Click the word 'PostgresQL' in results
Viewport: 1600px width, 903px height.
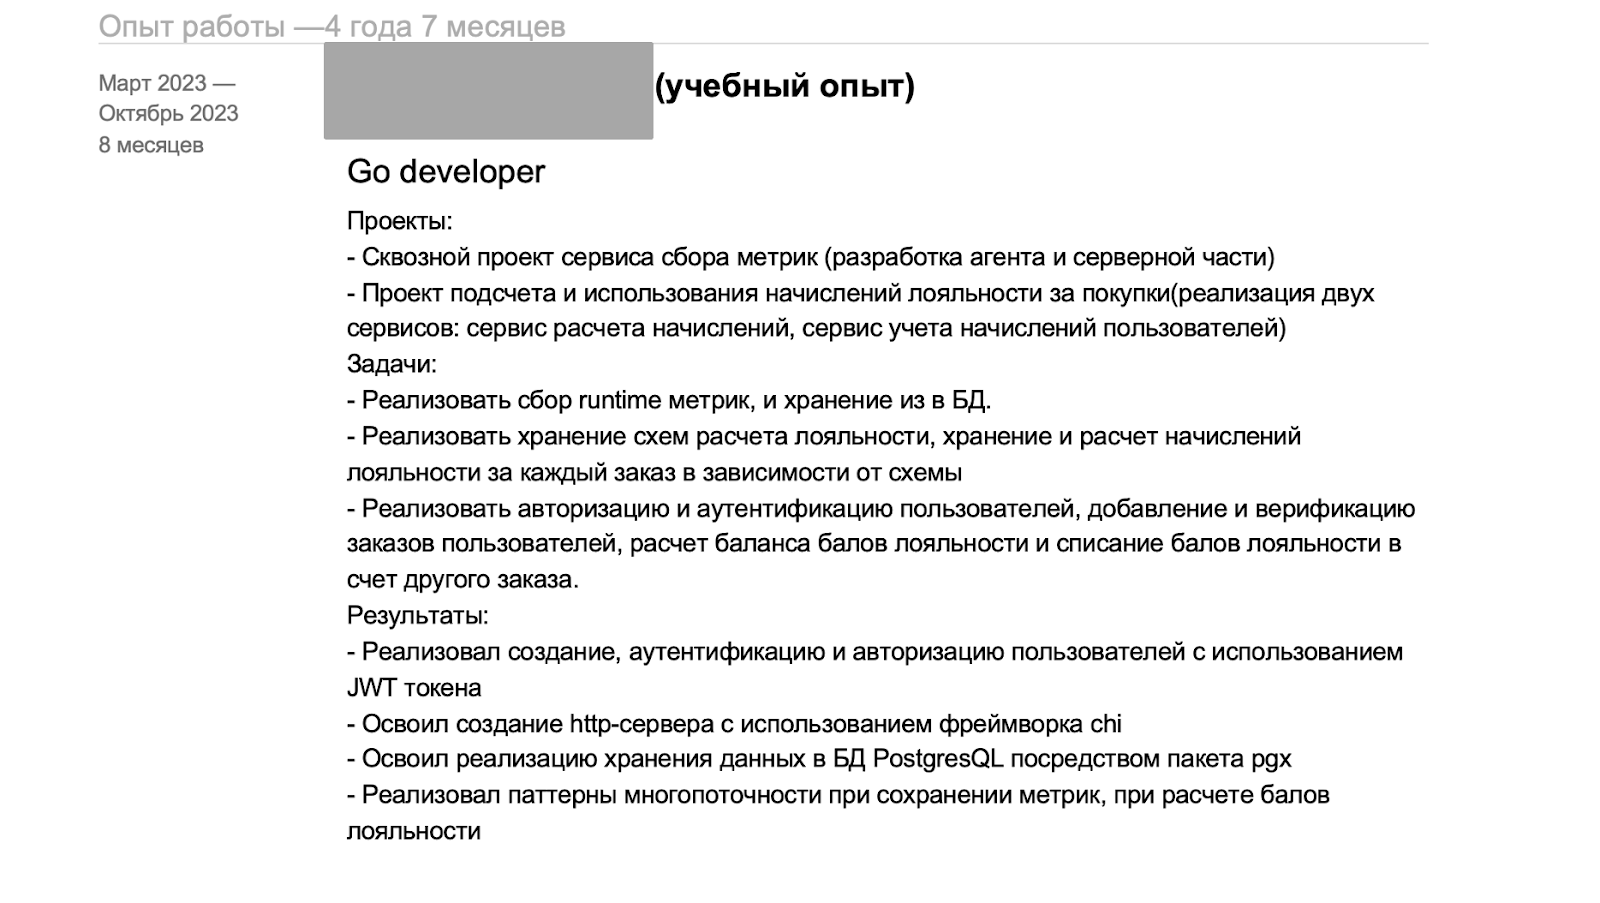937,758
